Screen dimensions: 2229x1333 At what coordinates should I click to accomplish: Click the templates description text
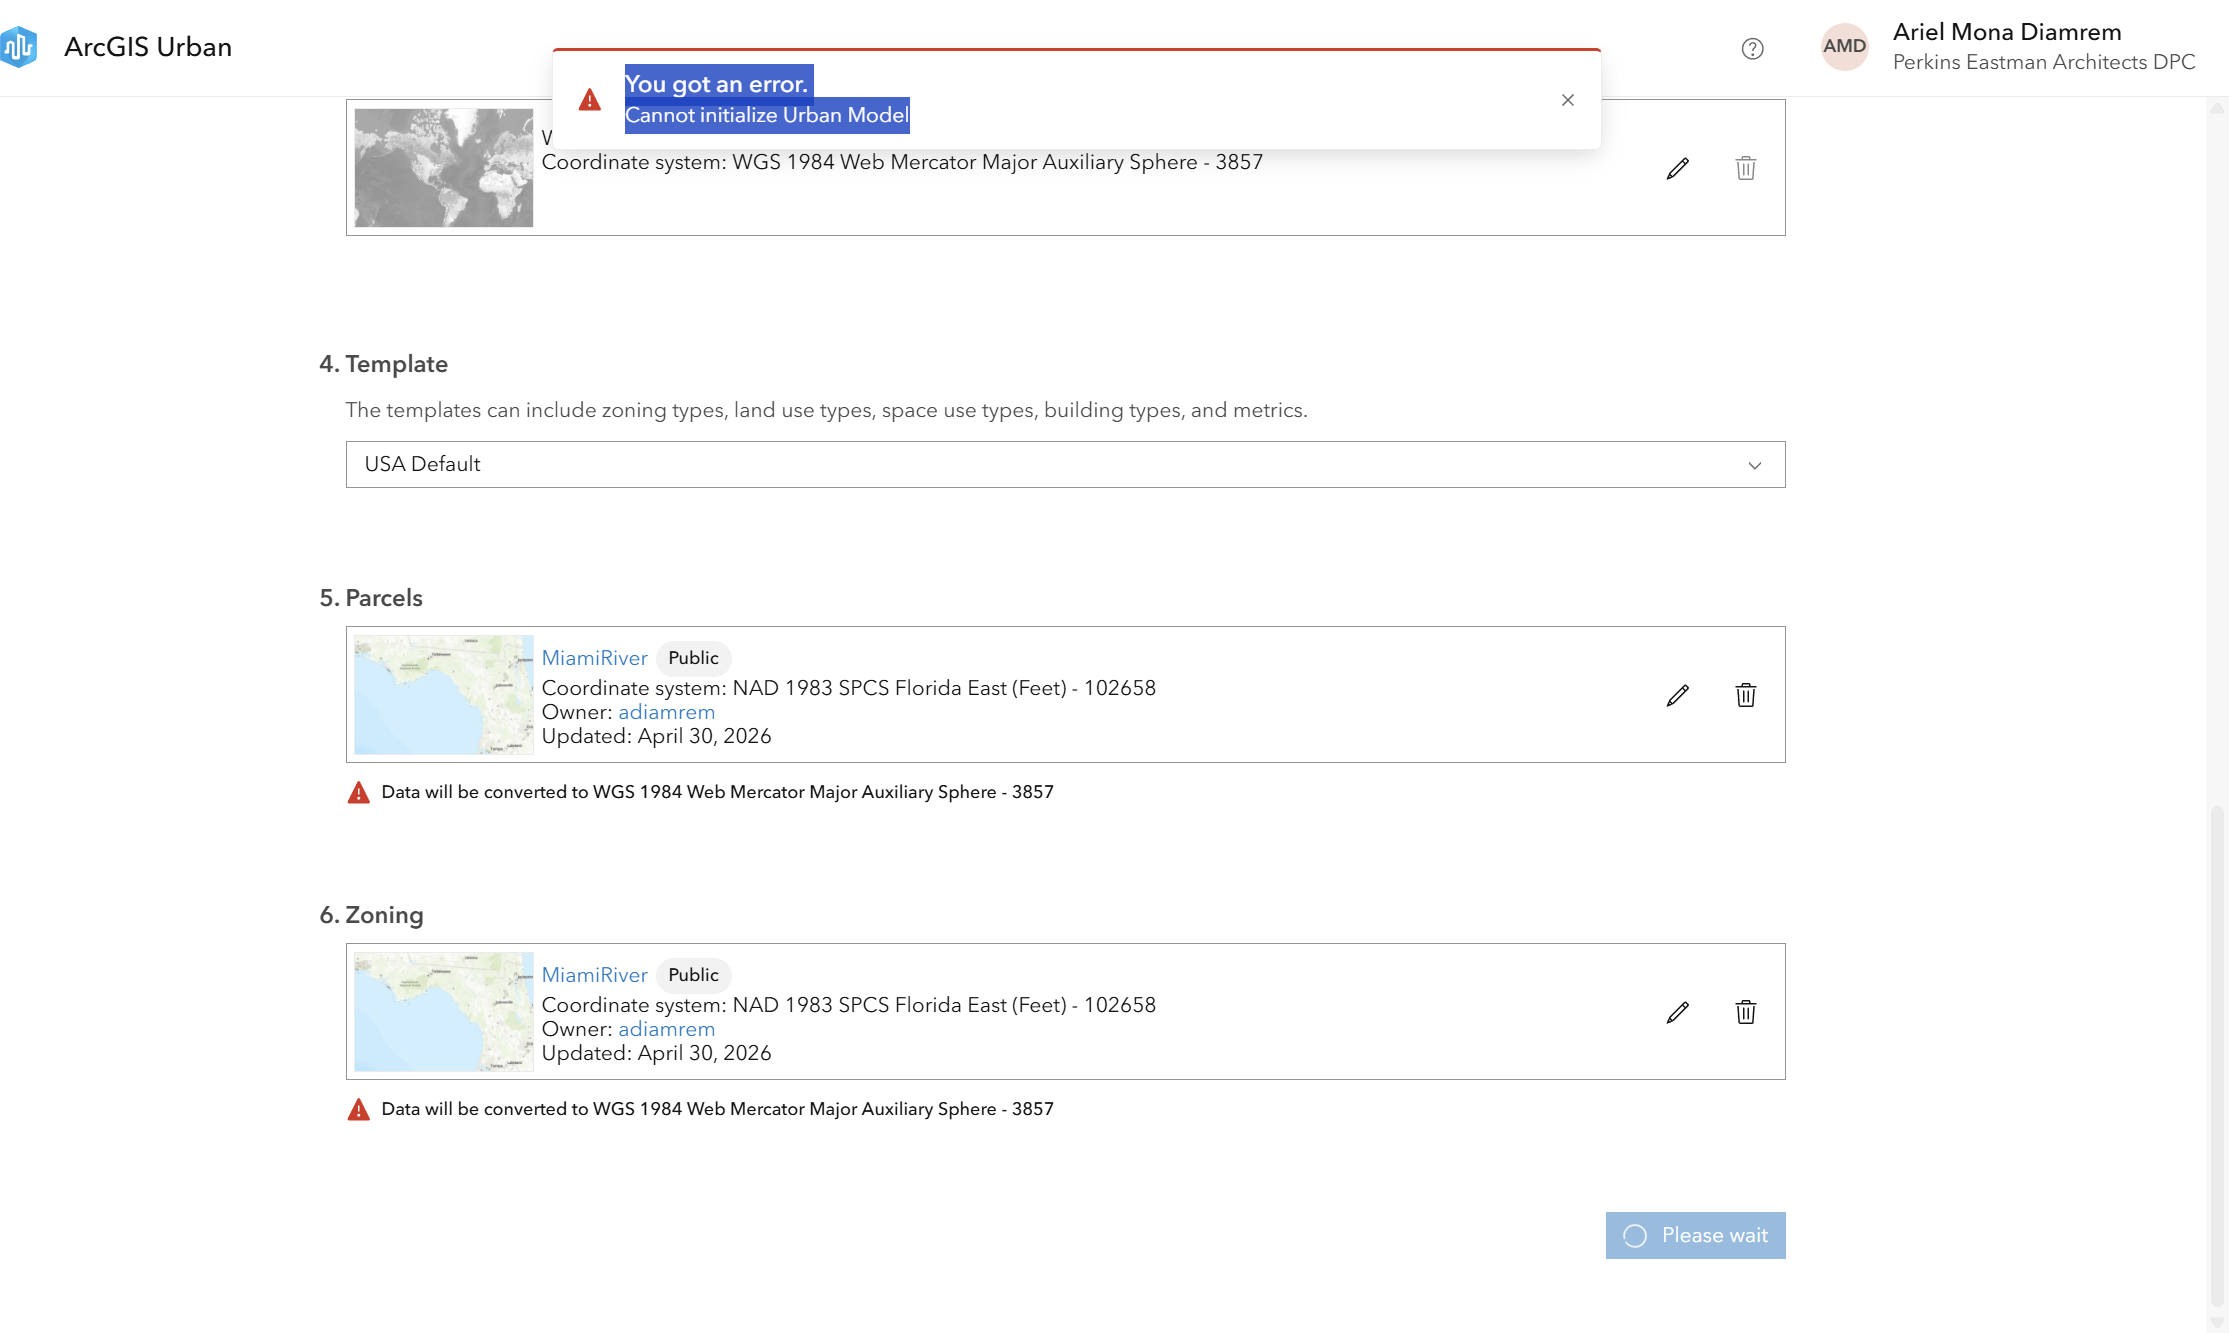[826, 410]
